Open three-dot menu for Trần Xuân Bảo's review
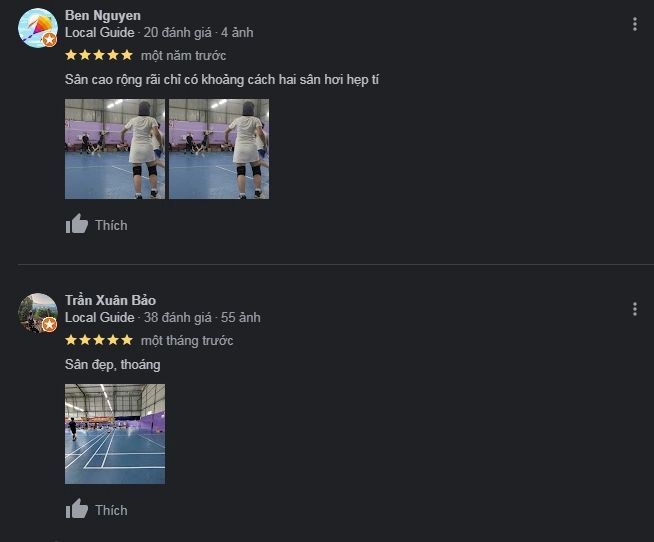654x542 pixels. pyautogui.click(x=634, y=309)
